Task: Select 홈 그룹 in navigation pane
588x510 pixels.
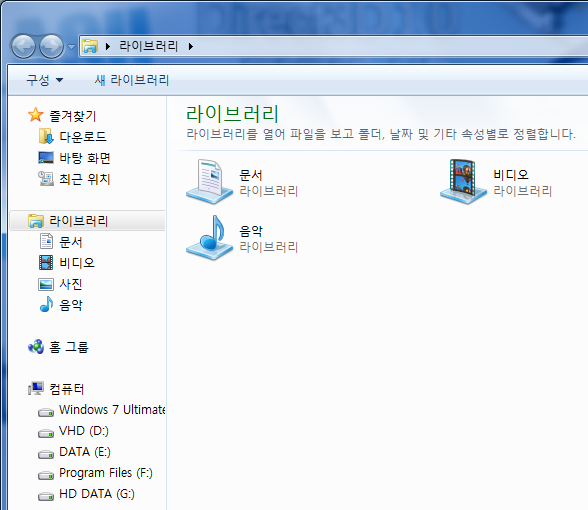Action: [69, 347]
